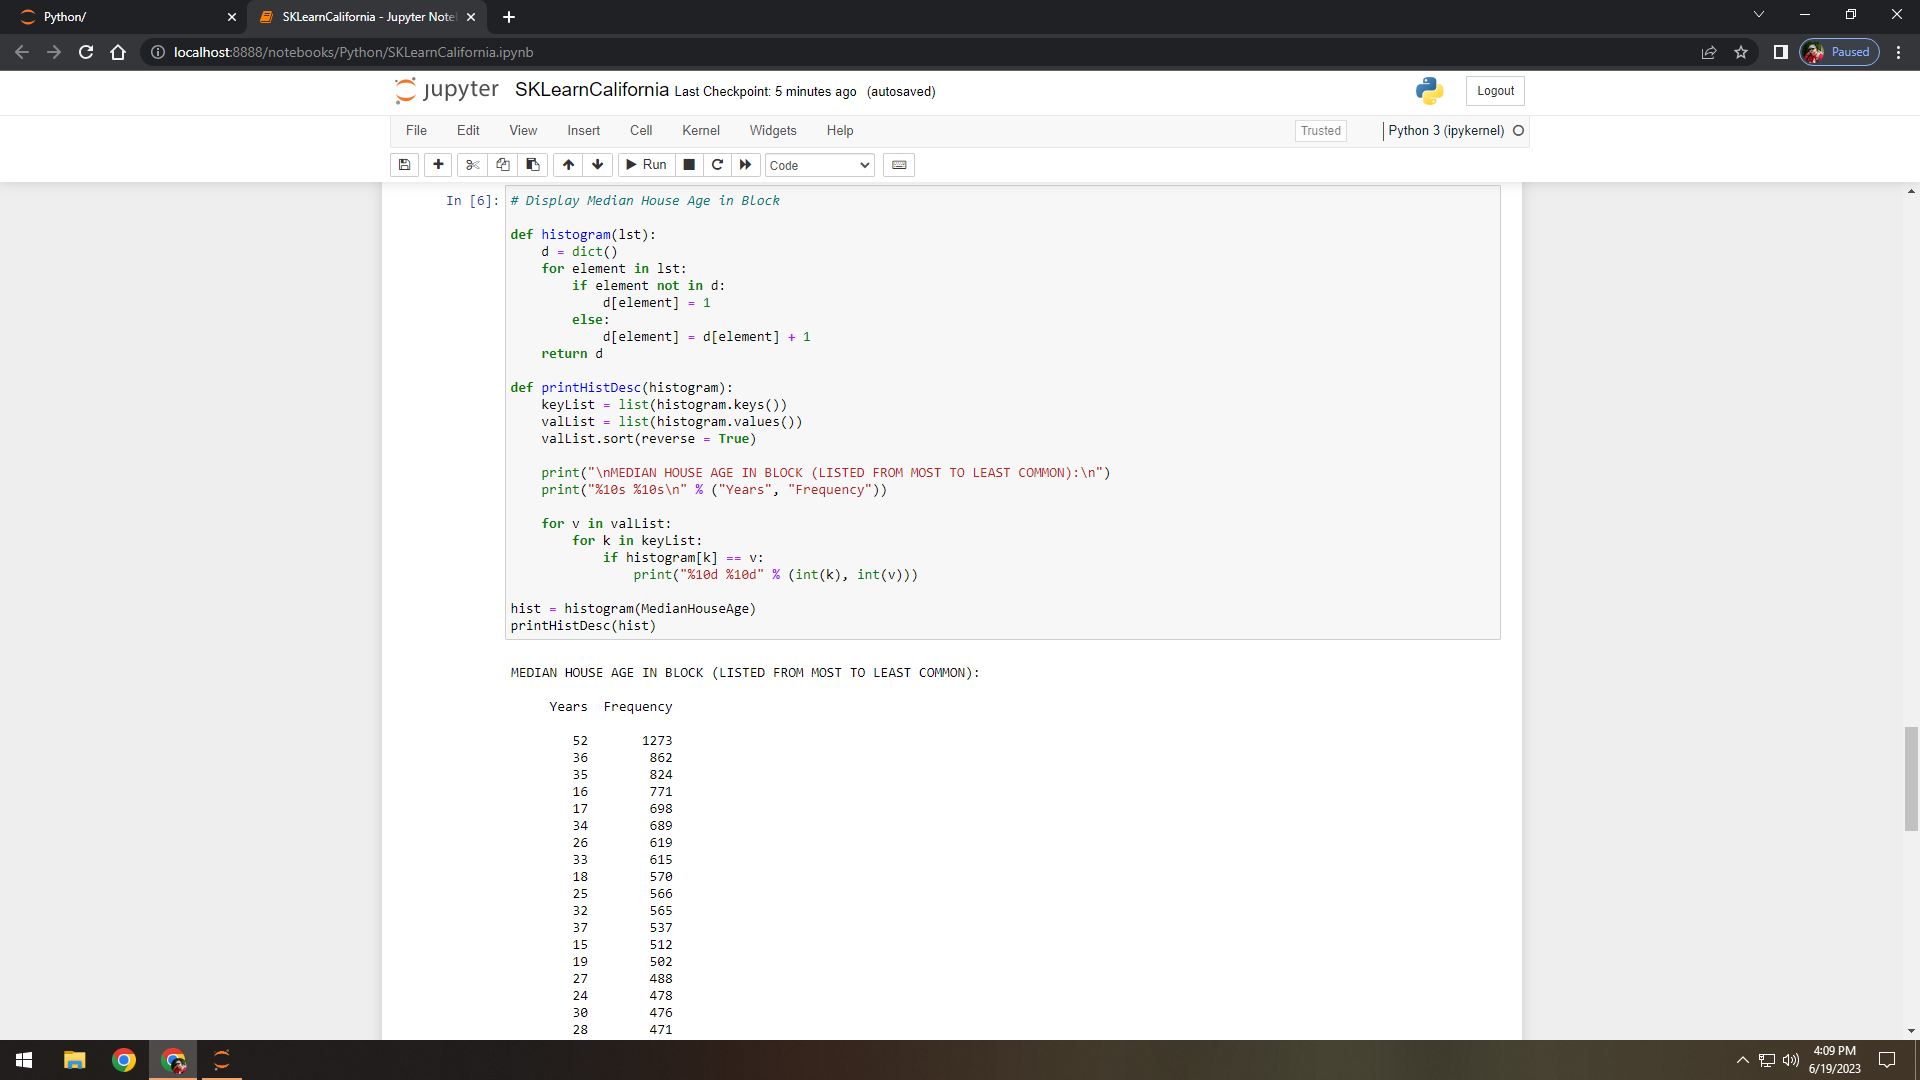Open the Widgets menu
The width and height of the screenshot is (1920, 1080).
tap(772, 131)
